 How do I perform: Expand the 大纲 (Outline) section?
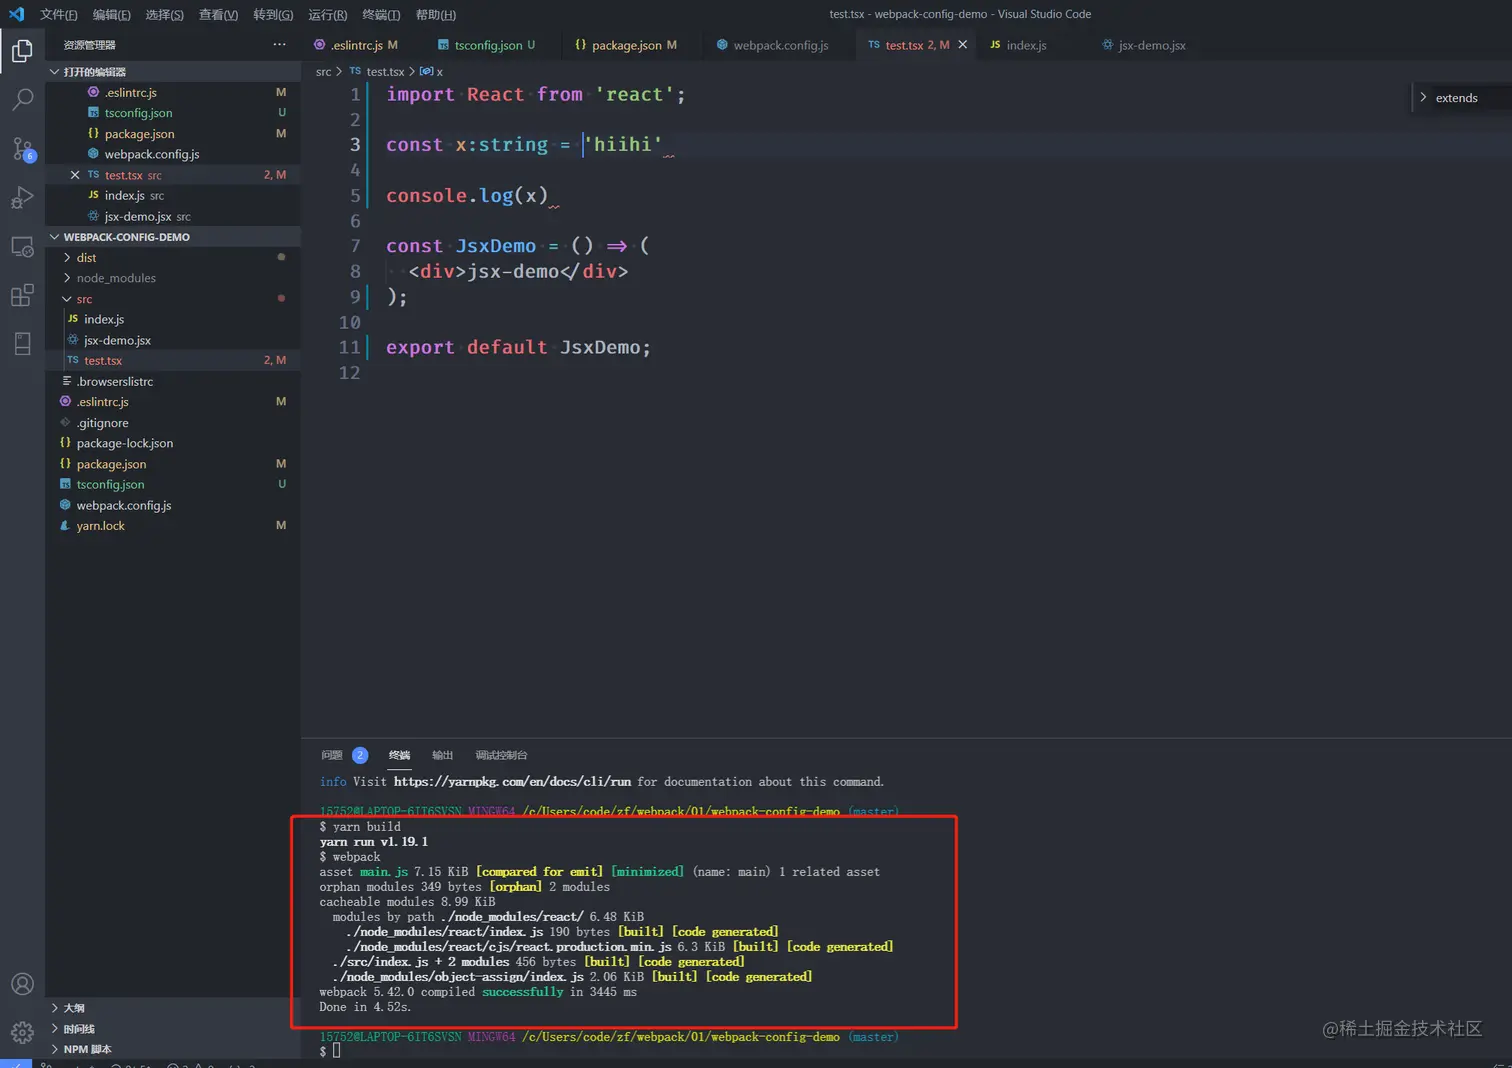click(x=173, y=1008)
